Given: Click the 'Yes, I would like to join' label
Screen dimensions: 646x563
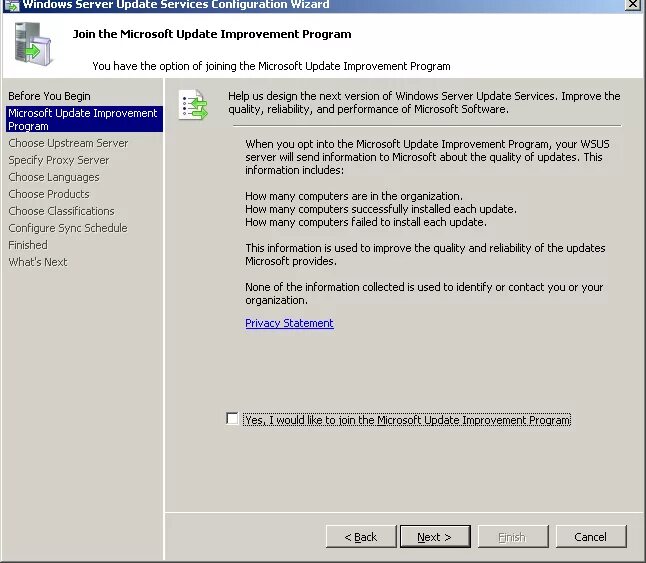Looking at the screenshot, I should pos(407,420).
